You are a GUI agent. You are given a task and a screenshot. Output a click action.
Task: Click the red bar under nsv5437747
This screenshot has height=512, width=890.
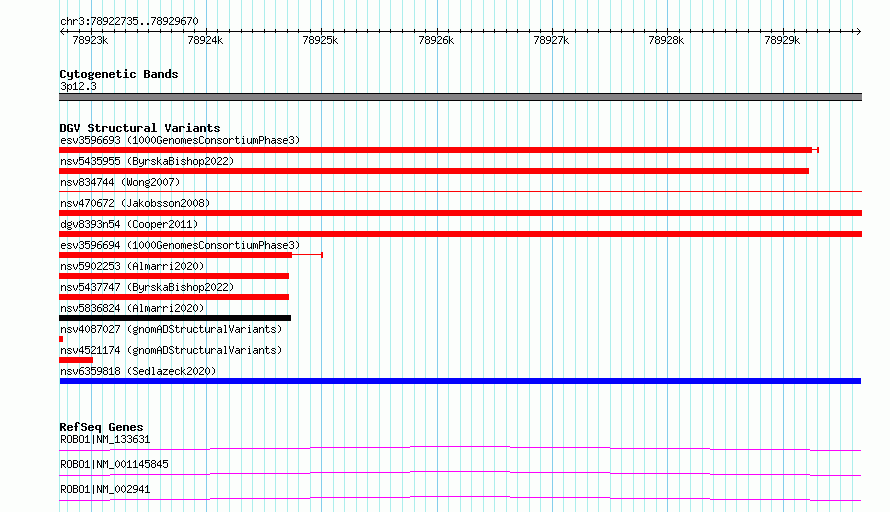(174, 297)
